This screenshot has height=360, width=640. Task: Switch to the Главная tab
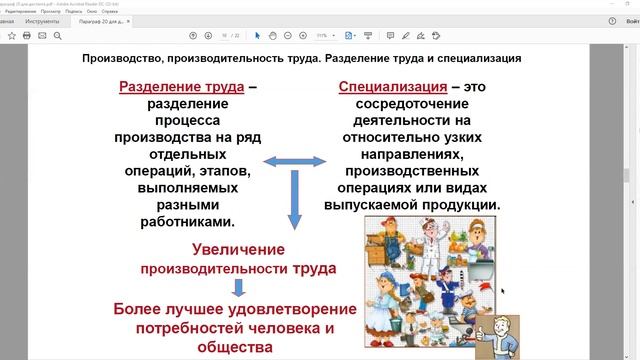(x=6, y=21)
